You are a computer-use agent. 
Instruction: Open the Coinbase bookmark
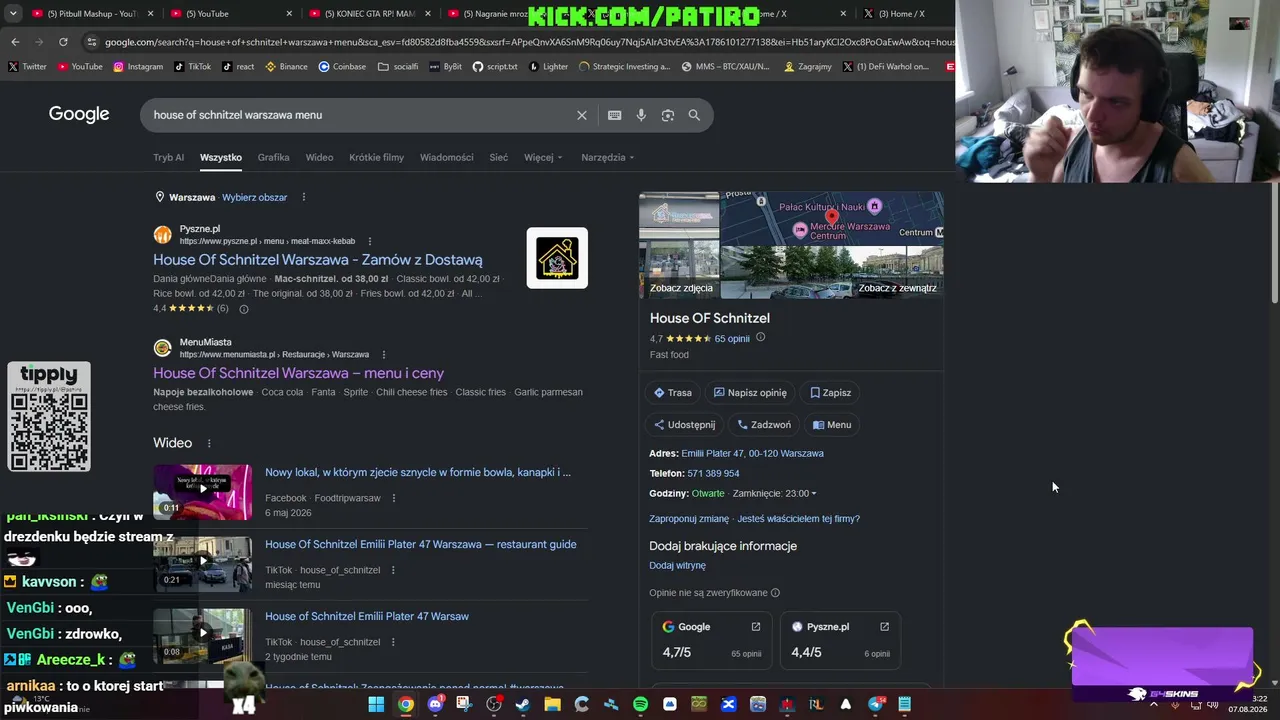click(x=342, y=67)
